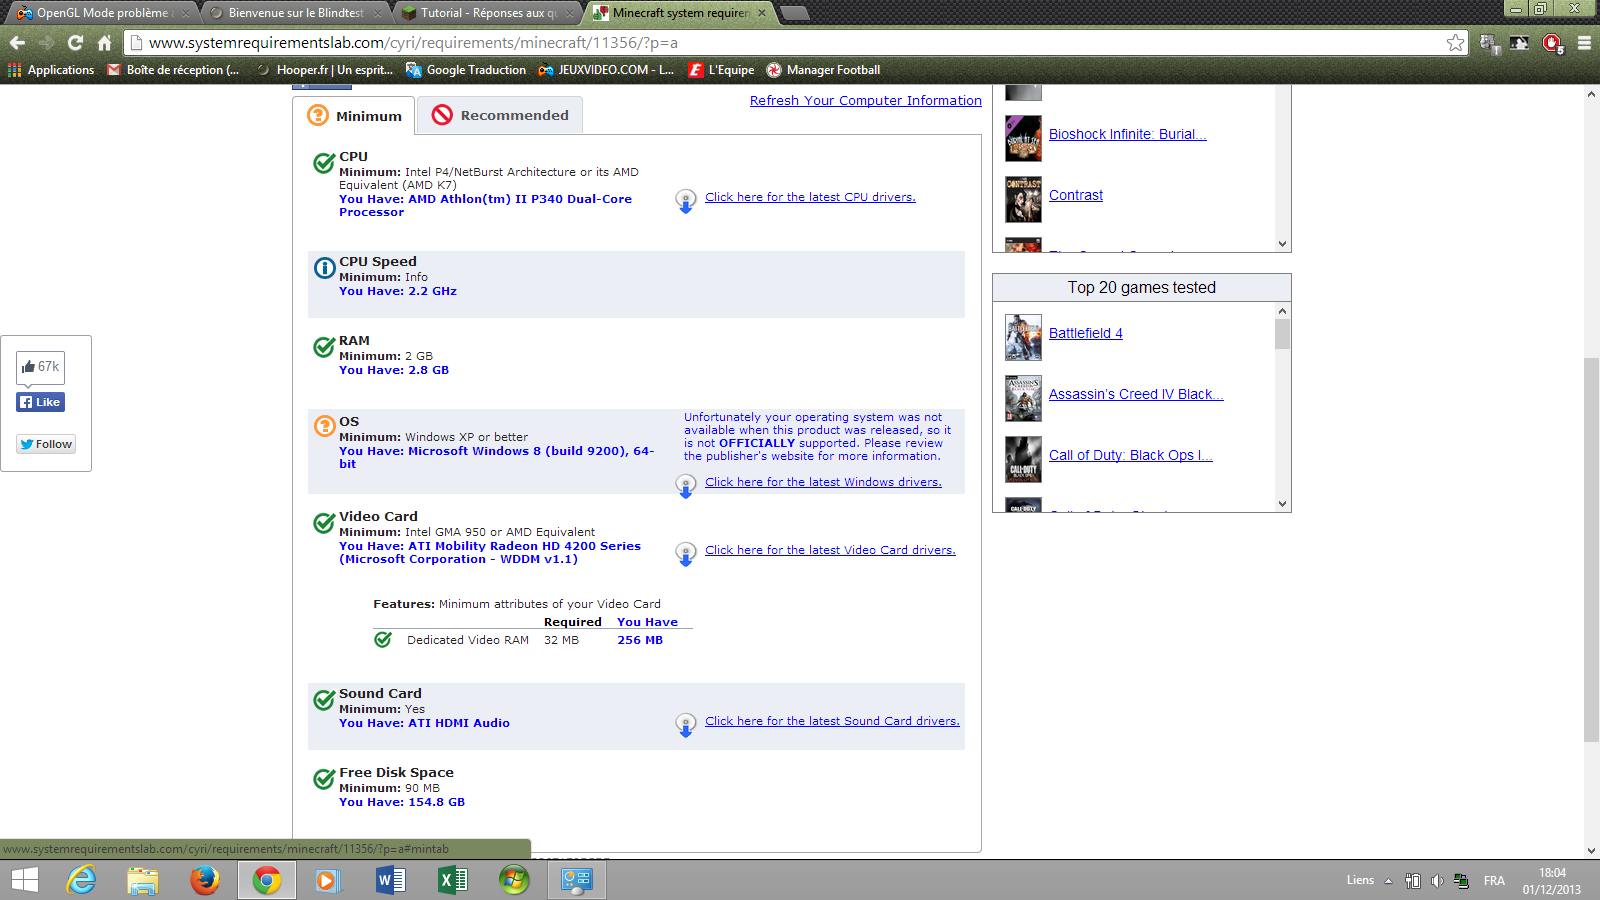Show hidden tray icons arrow
Screen dimensions: 1600x900
click(1388, 881)
